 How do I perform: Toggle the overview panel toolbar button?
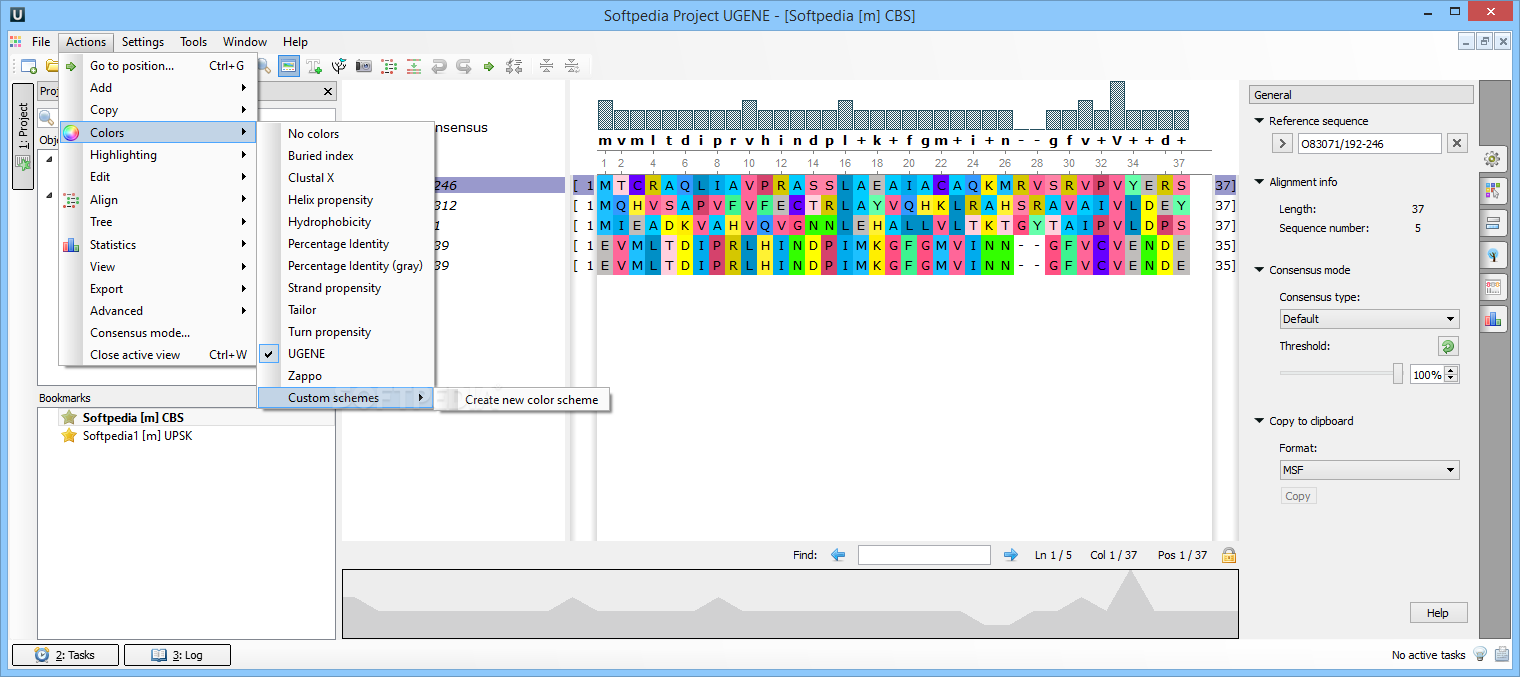[x=289, y=66]
